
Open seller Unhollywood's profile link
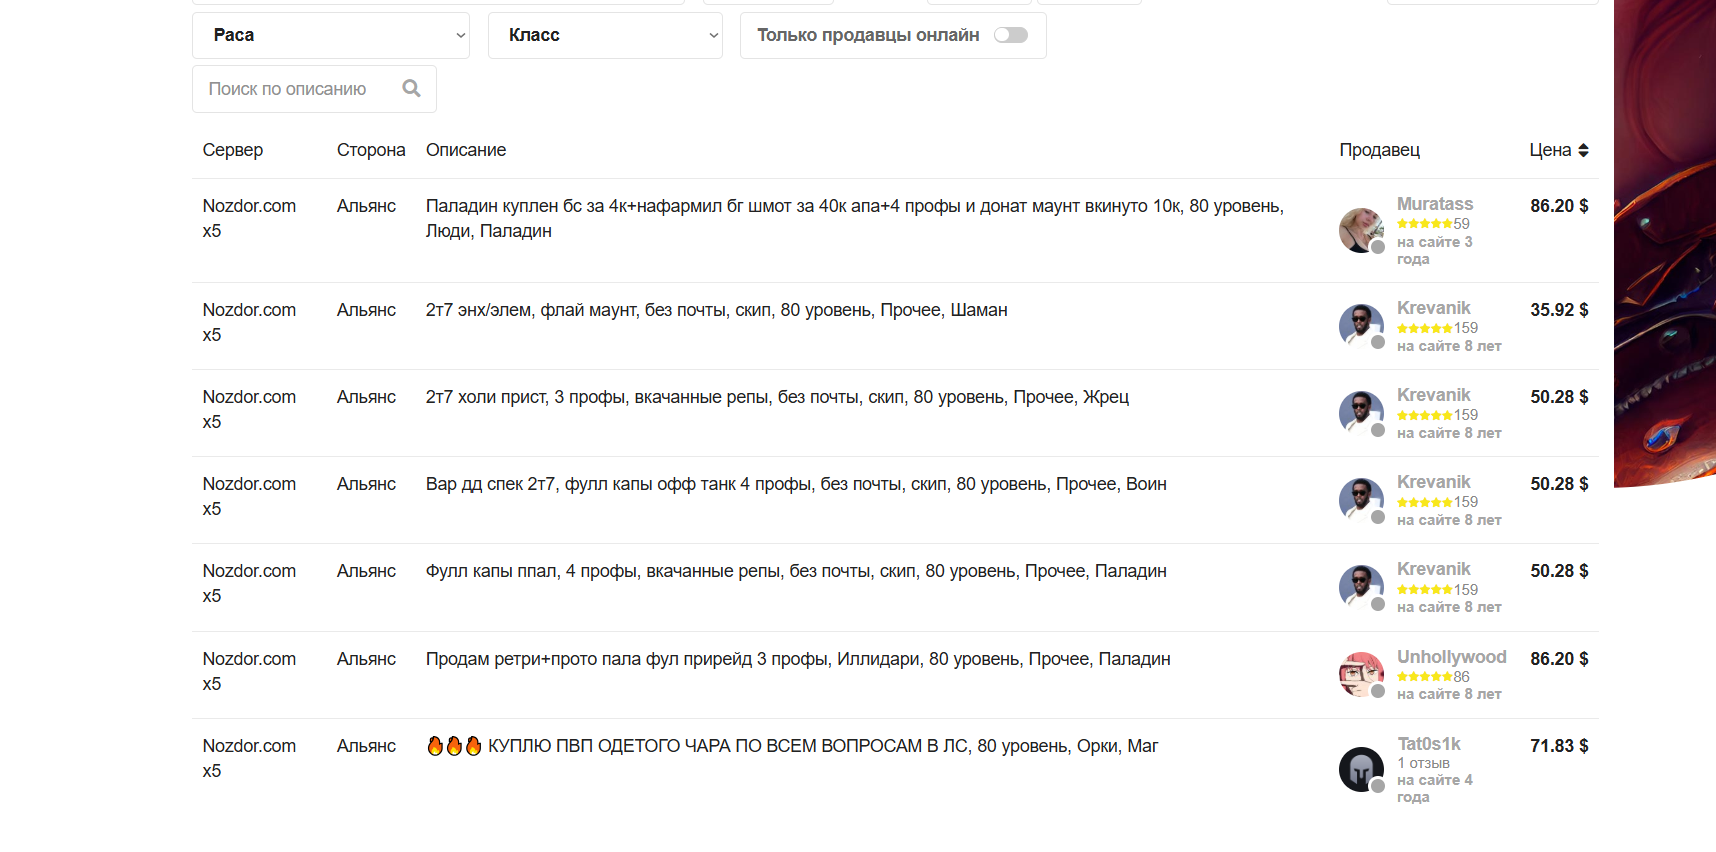click(1451, 657)
